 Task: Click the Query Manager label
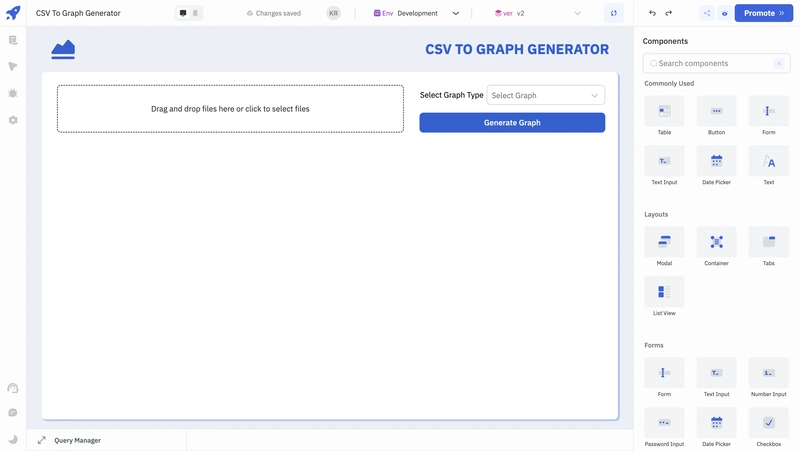78,440
